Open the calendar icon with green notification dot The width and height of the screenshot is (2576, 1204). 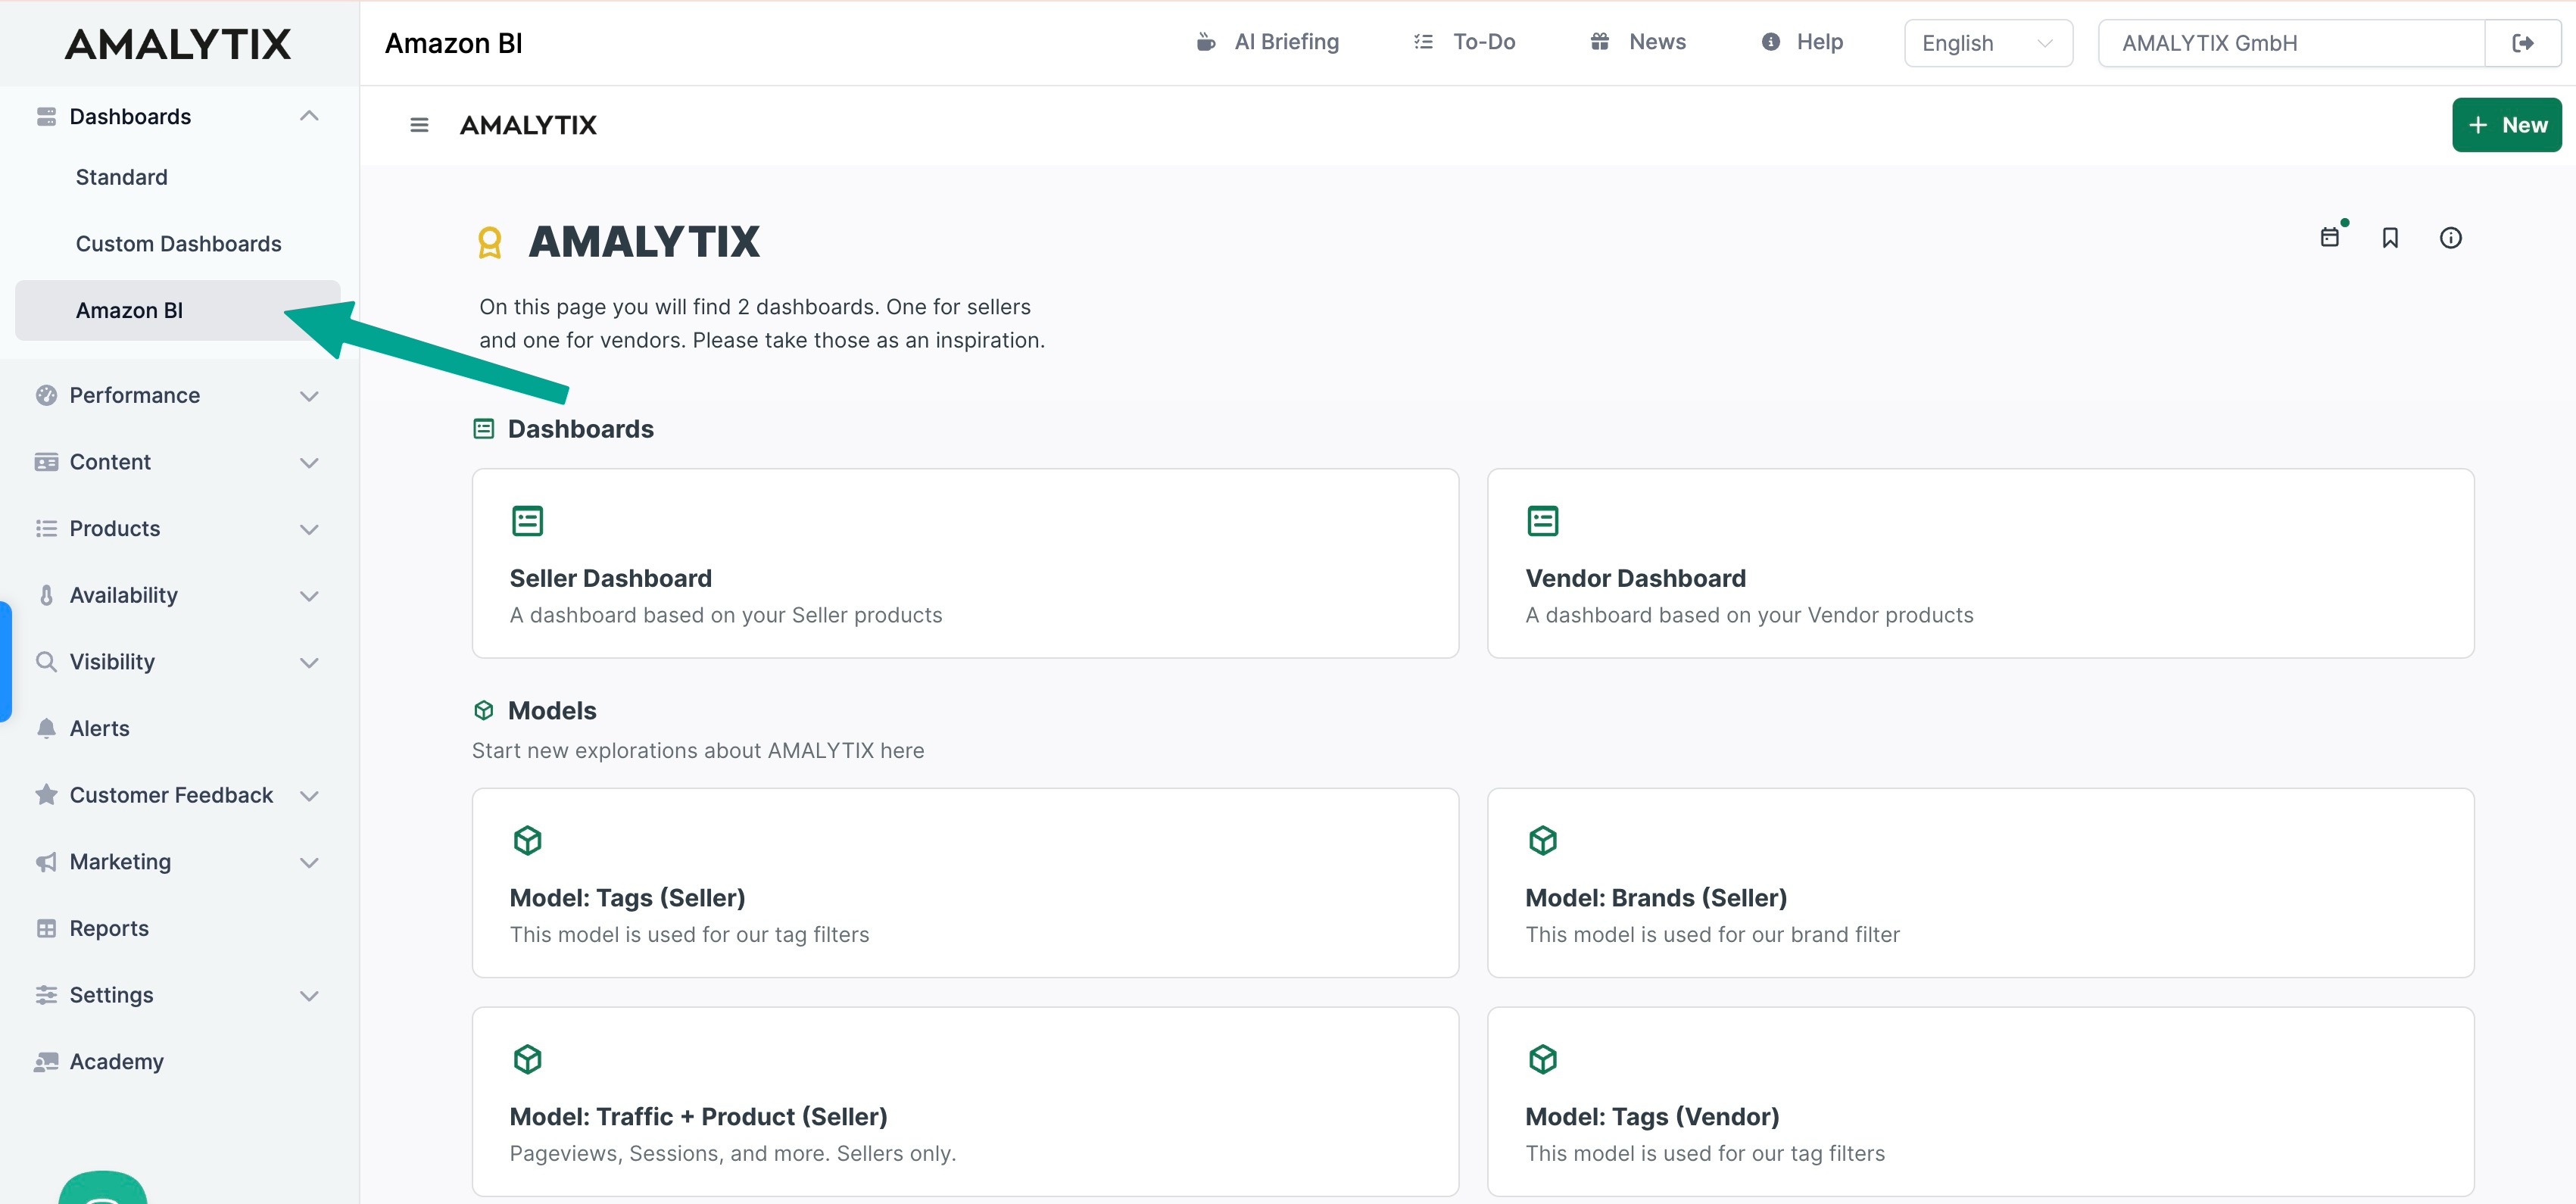(2332, 237)
